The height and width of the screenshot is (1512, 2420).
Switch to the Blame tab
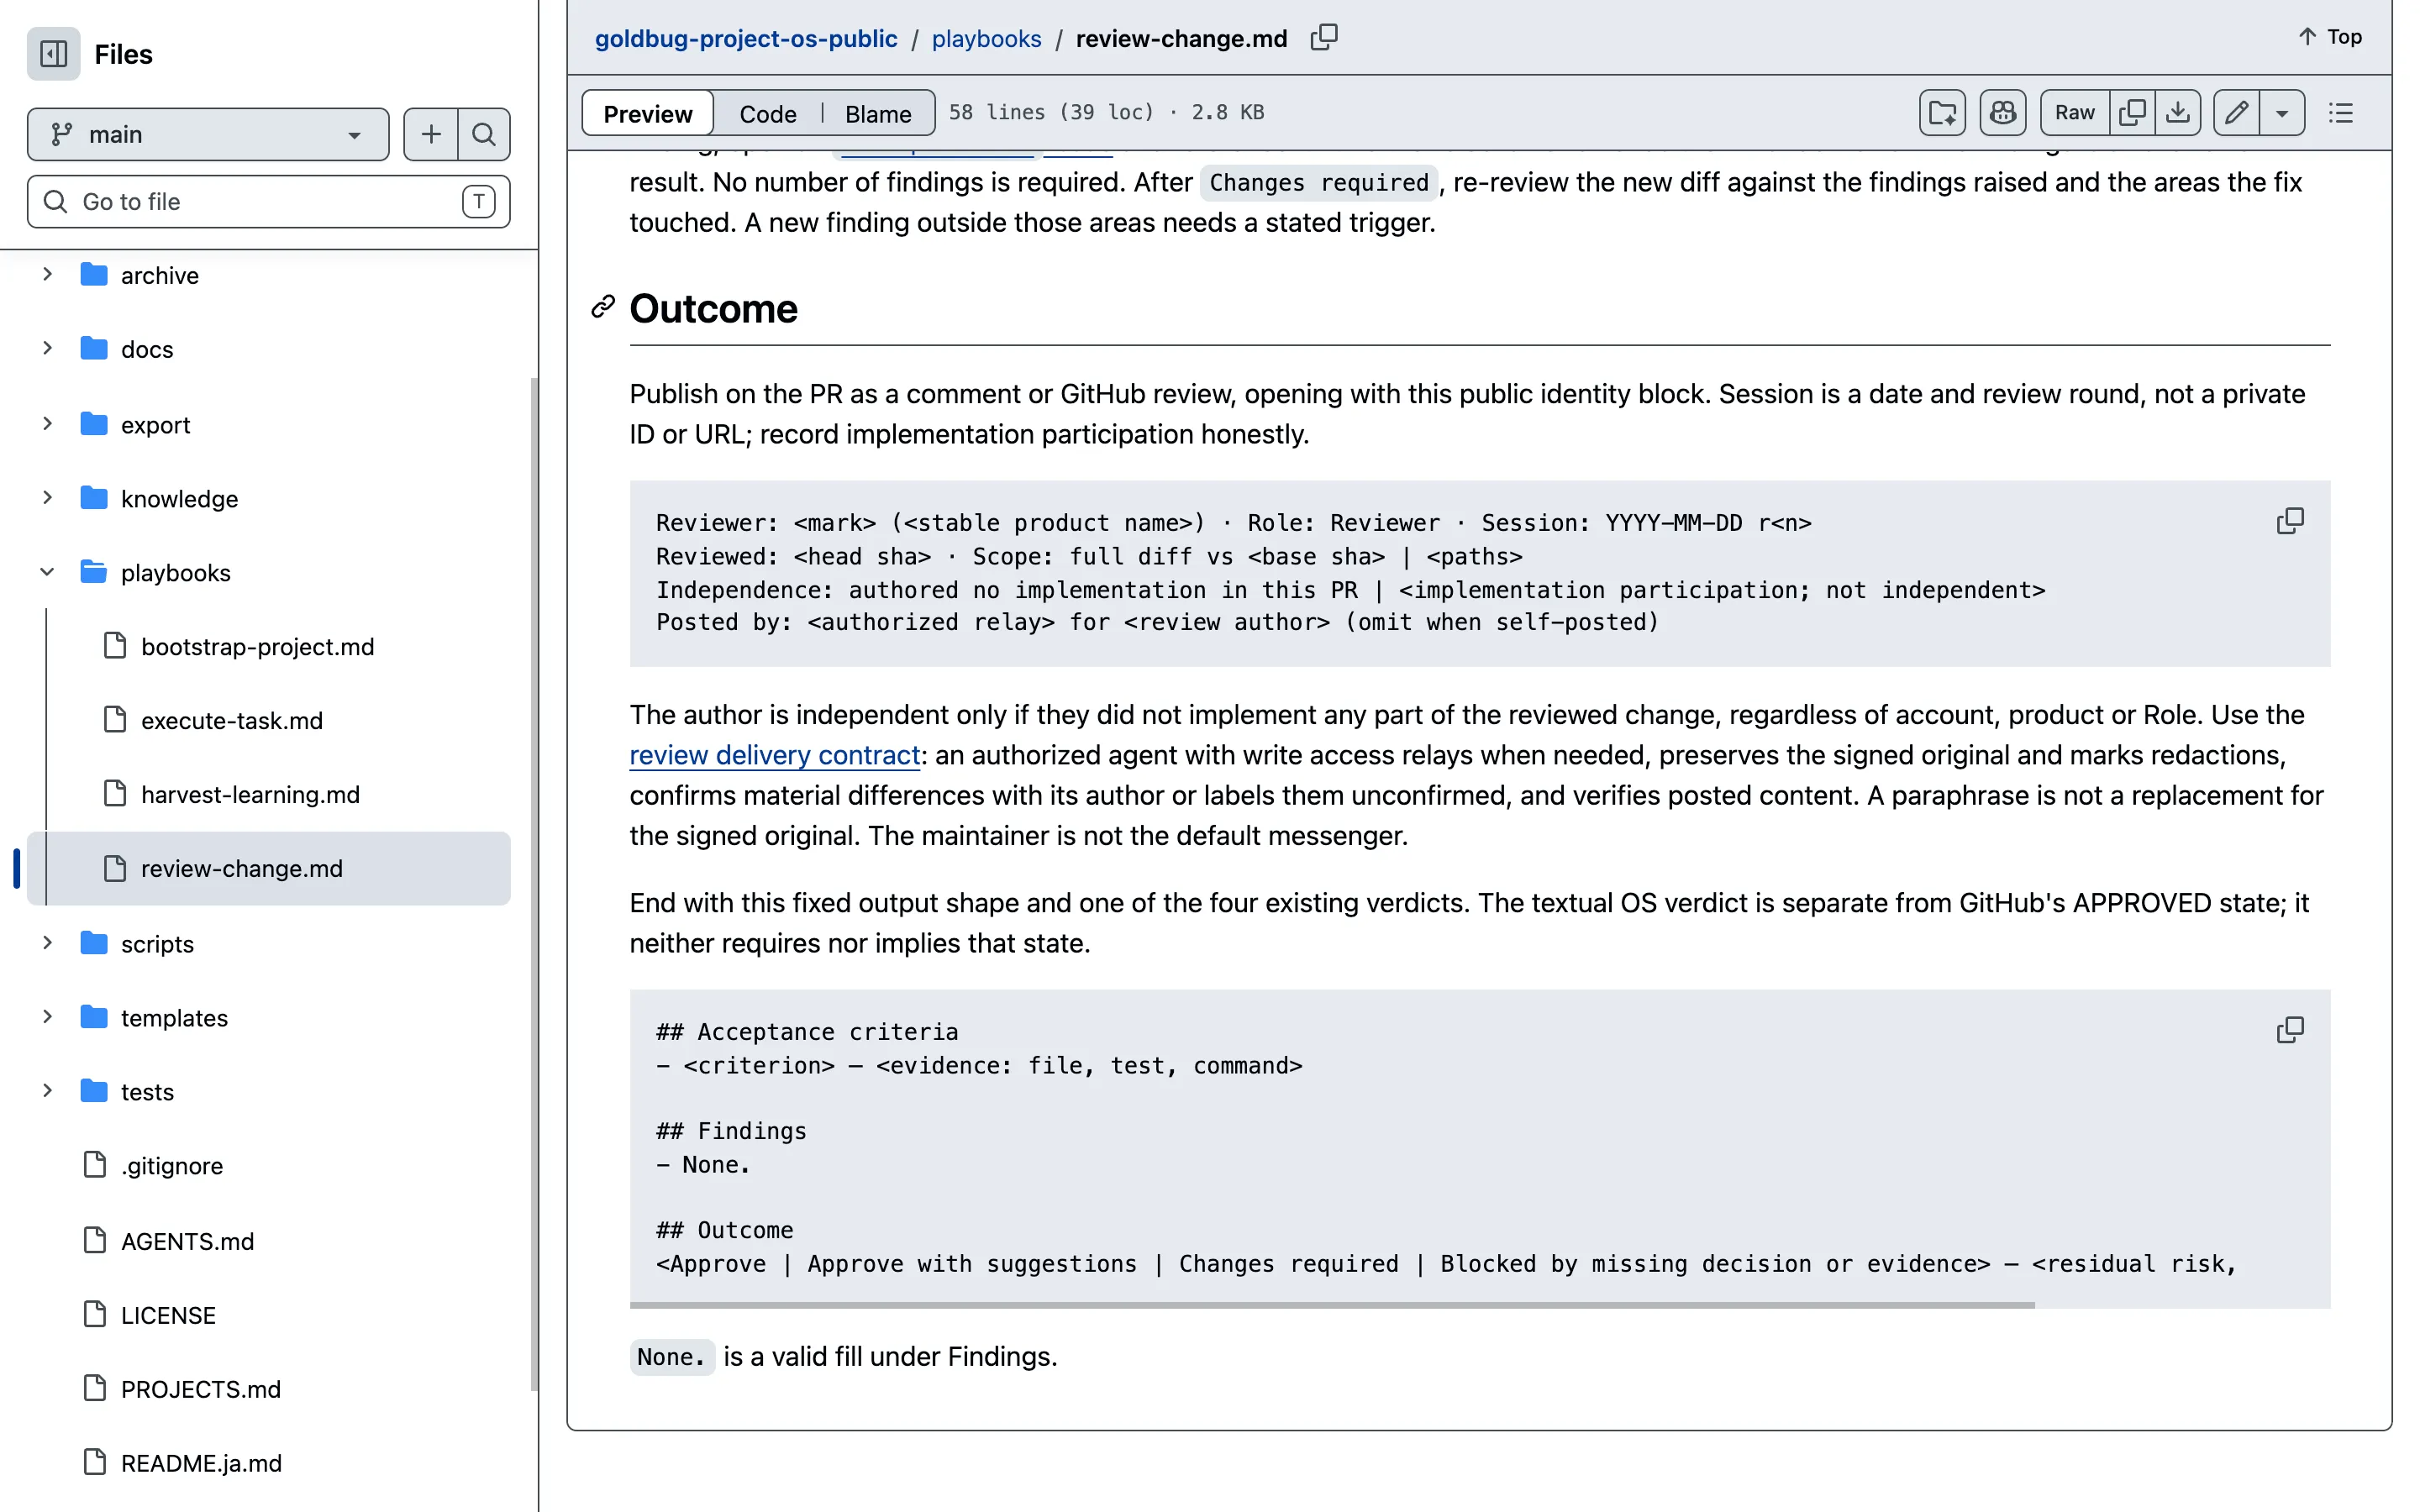tap(878, 113)
